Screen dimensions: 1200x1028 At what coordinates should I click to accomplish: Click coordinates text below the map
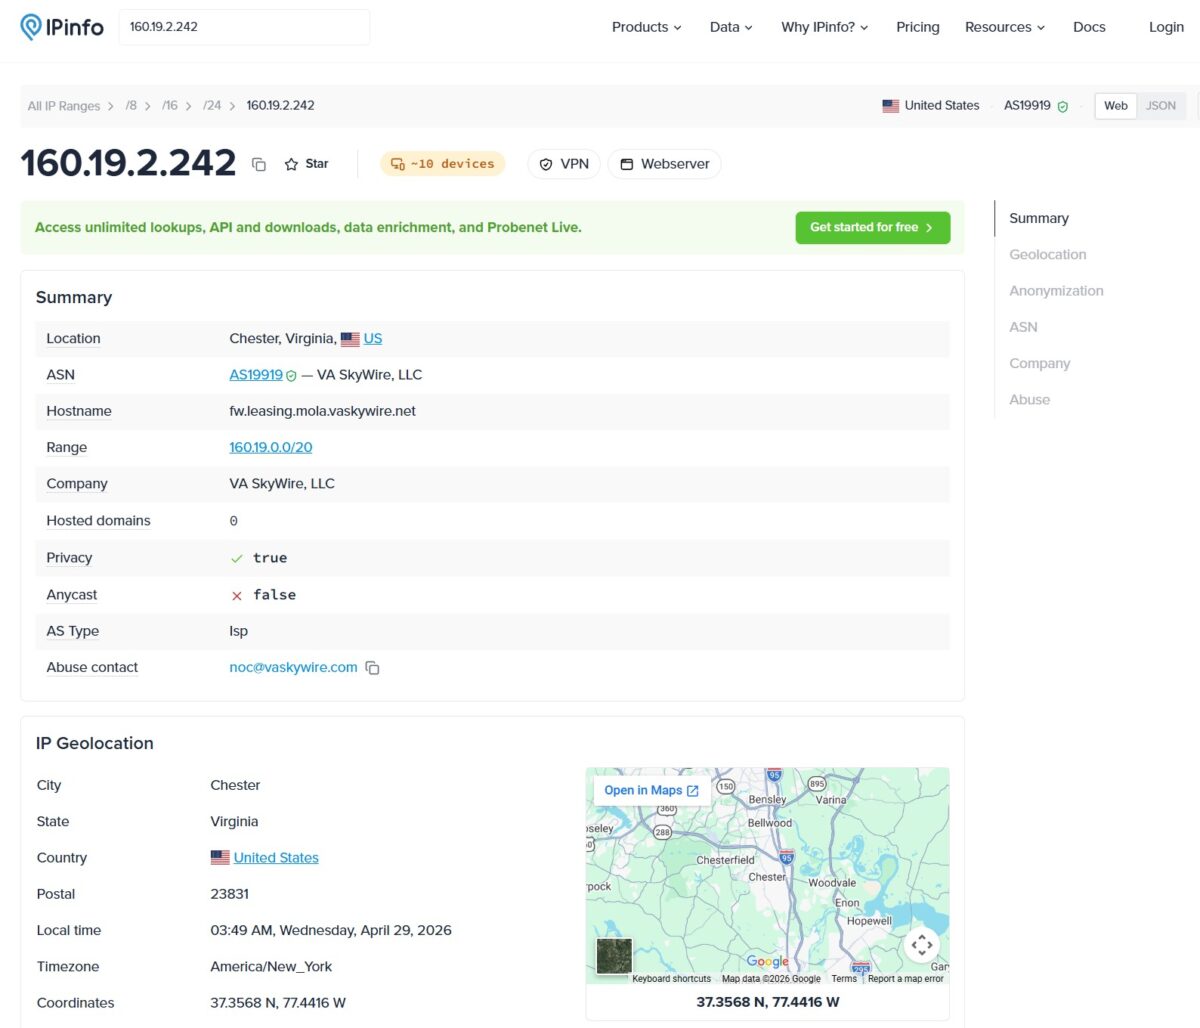(768, 1002)
